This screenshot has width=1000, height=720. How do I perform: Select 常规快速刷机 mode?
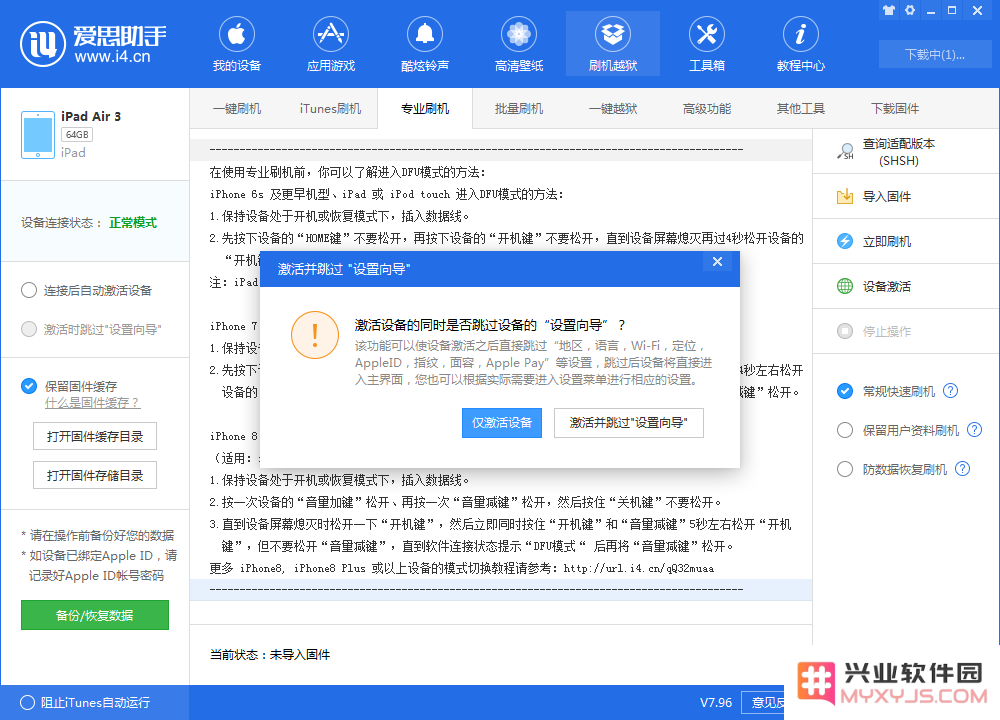845,391
